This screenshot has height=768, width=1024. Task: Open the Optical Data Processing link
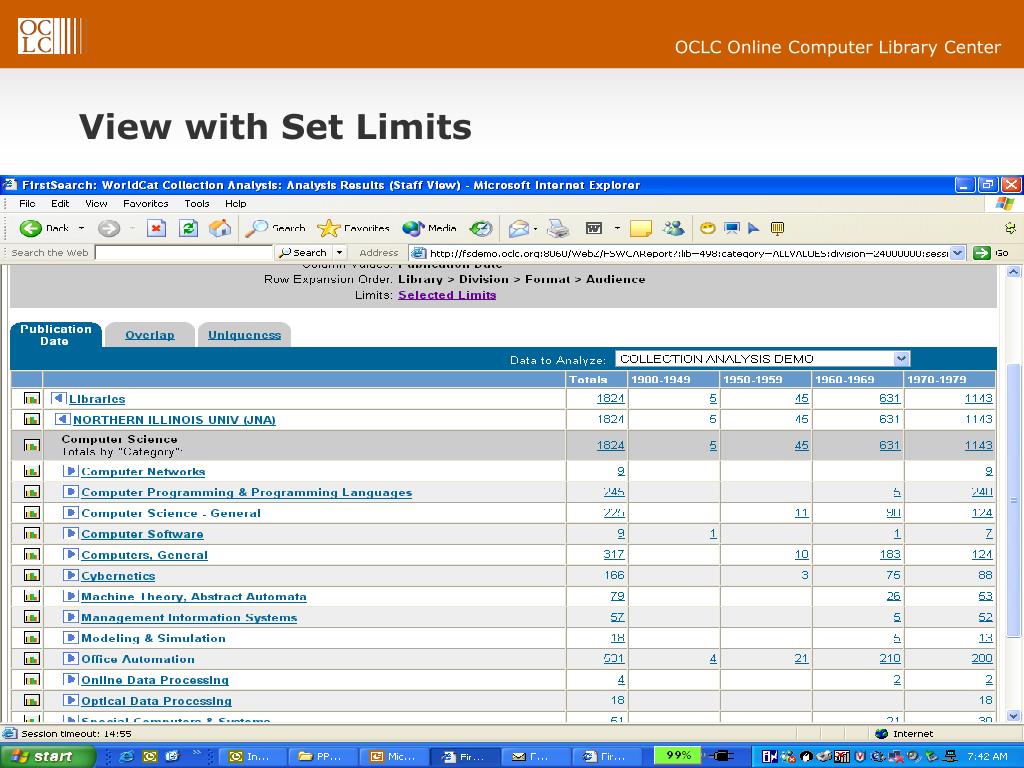point(156,701)
